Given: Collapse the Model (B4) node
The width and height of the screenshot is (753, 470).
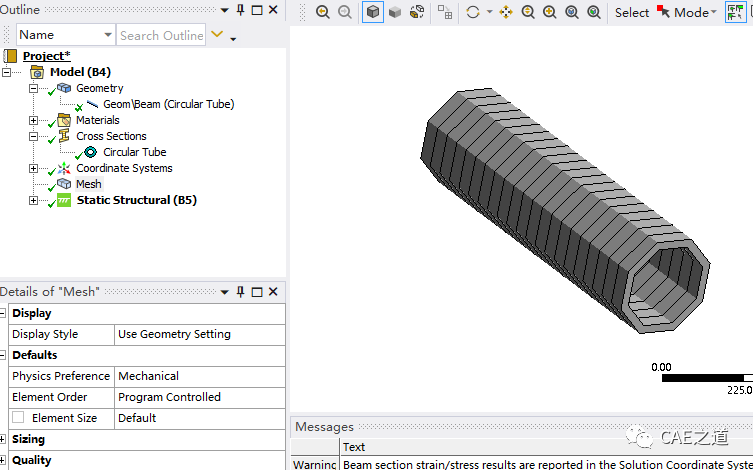Looking at the screenshot, I should [6, 72].
